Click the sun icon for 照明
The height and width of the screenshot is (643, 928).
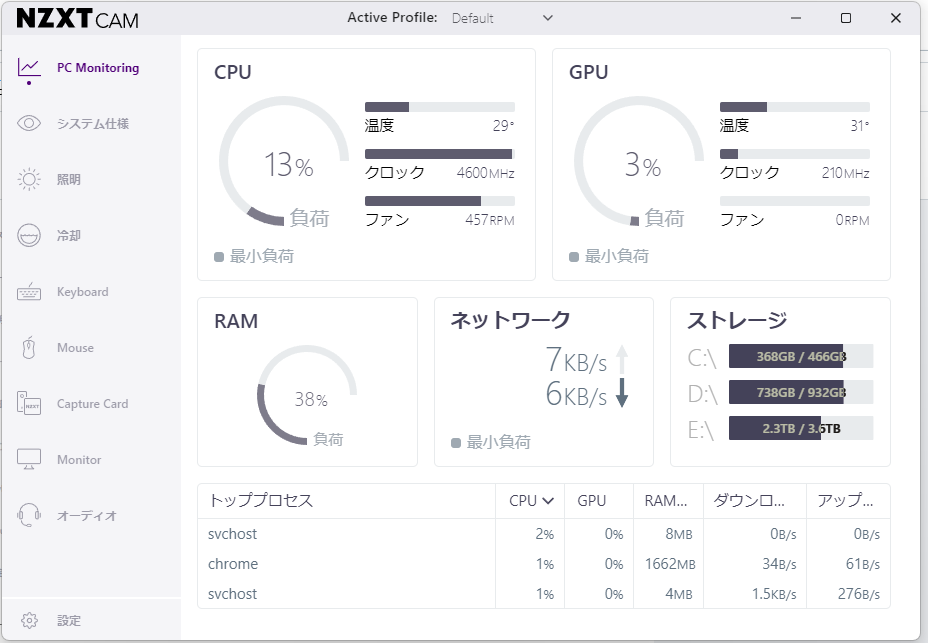(29, 179)
